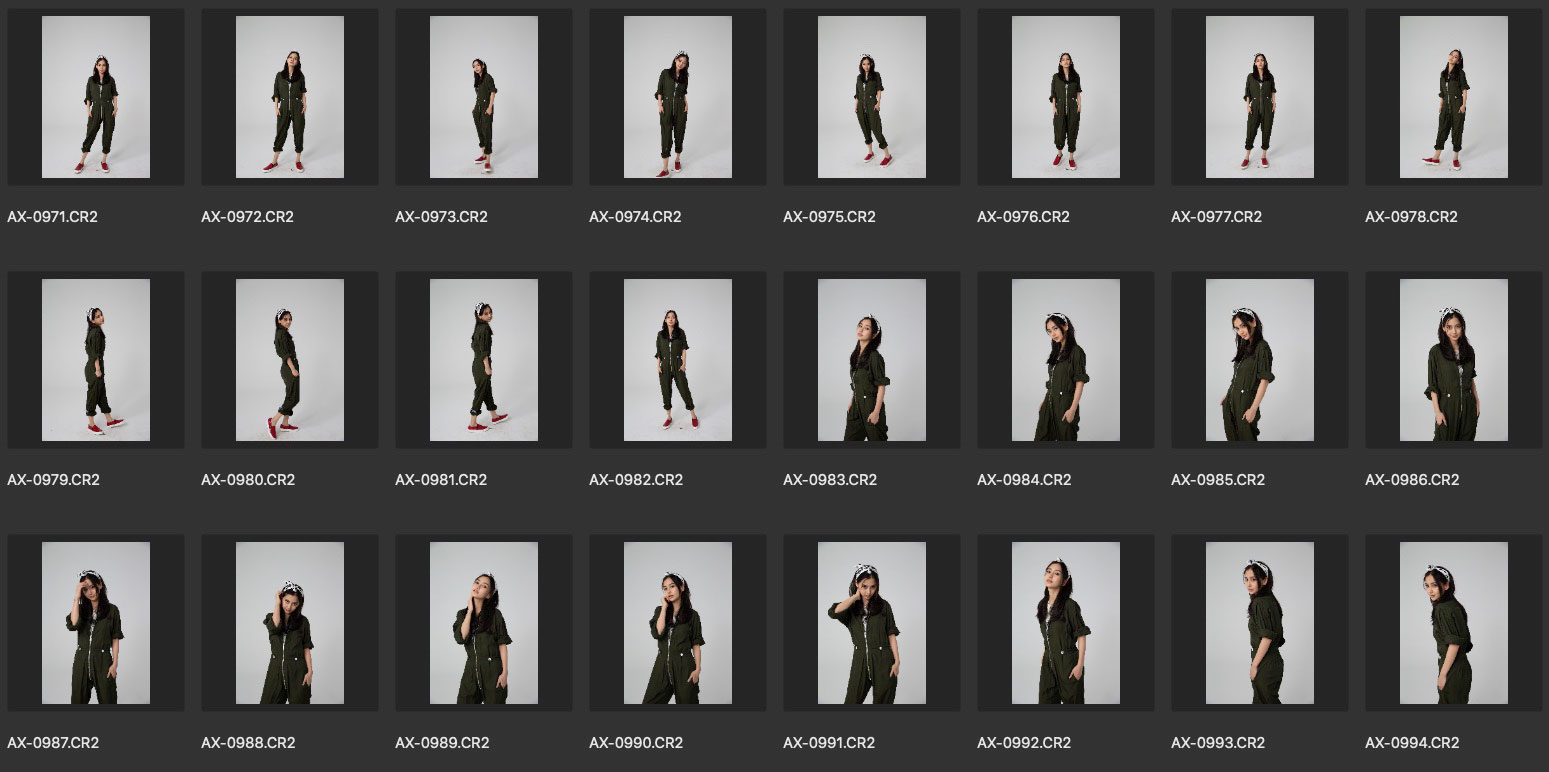Open the AX-0973.CR2 image thumbnail
The image size is (1549, 772).
484,97
